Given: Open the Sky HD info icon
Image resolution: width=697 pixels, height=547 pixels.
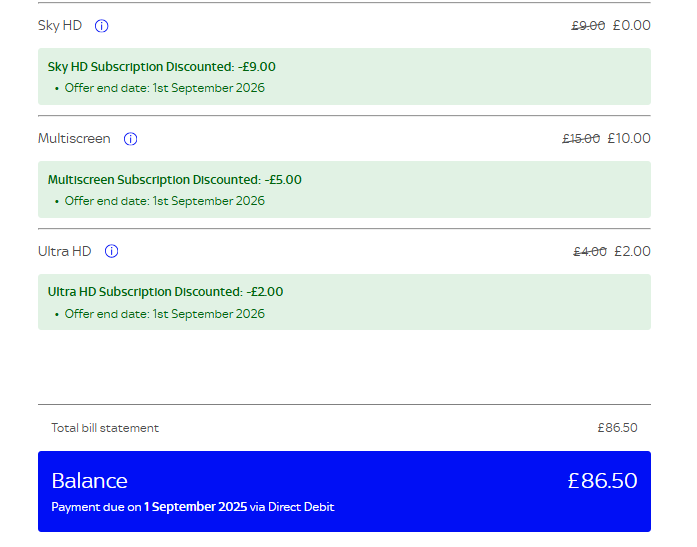Looking at the screenshot, I should click(101, 26).
